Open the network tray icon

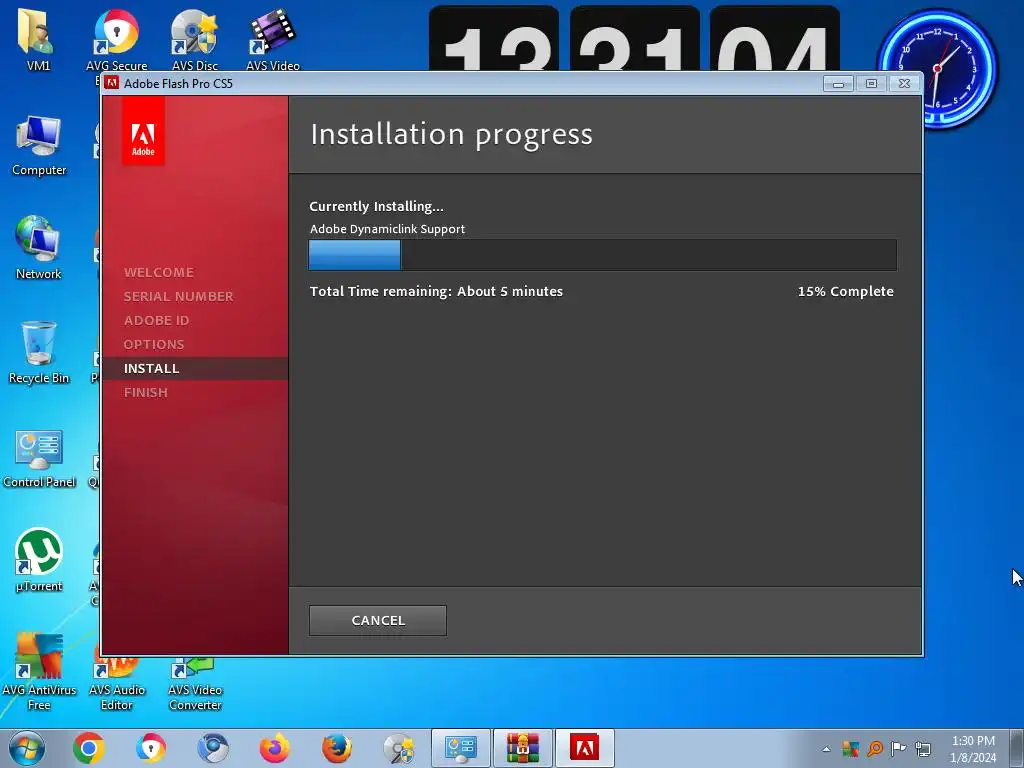923,748
